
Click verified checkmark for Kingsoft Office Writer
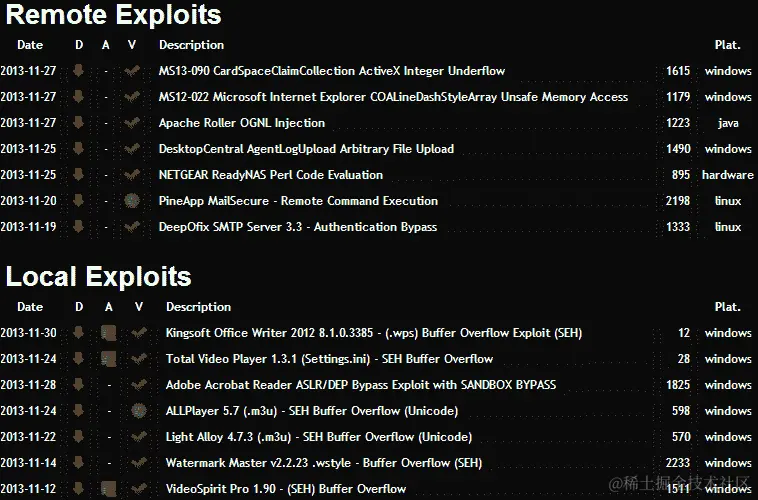(139, 333)
